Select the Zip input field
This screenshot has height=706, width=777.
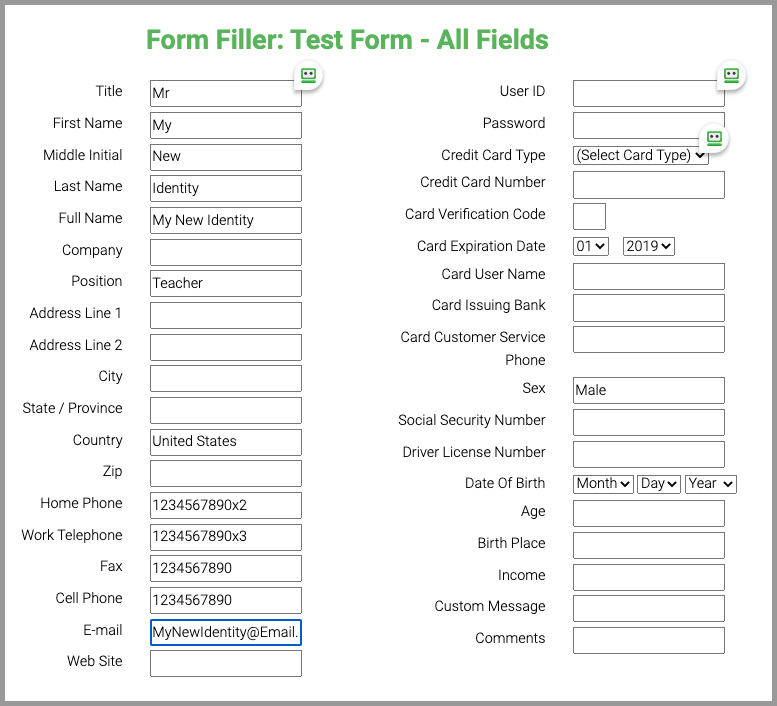point(225,474)
